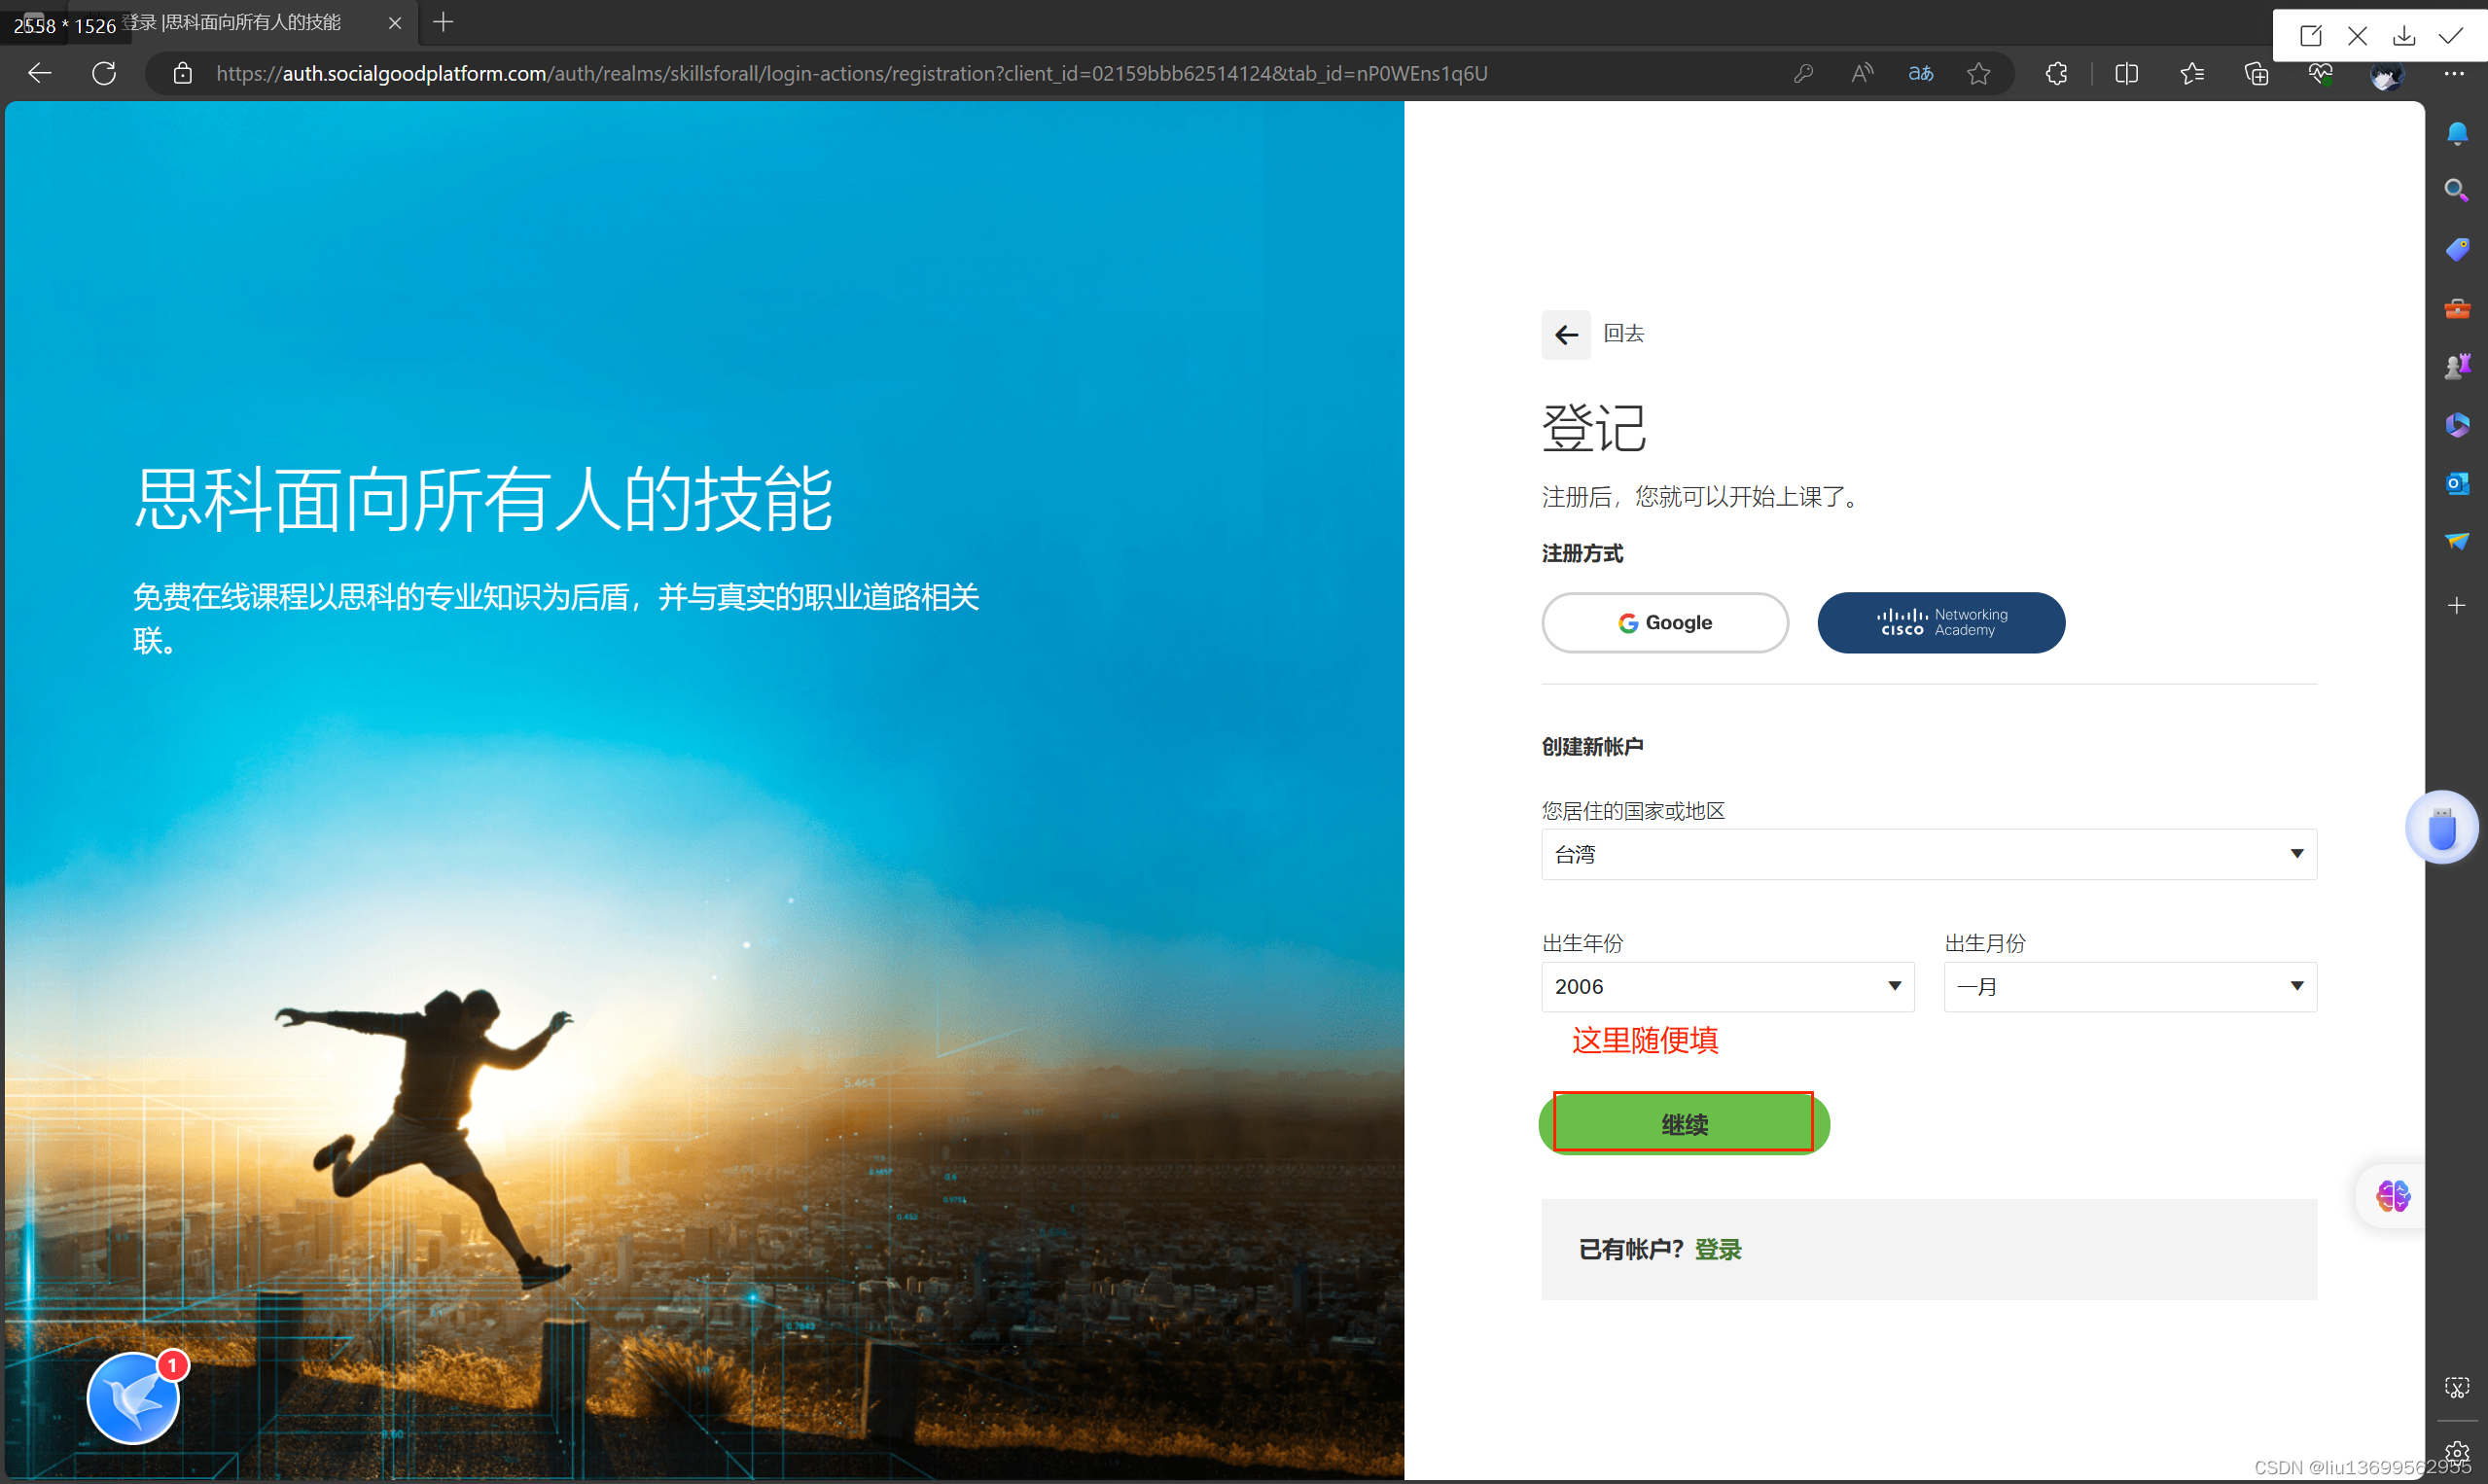Toggle split screen view icon
This screenshot has width=2488, height=1484.
(2126, 73)
